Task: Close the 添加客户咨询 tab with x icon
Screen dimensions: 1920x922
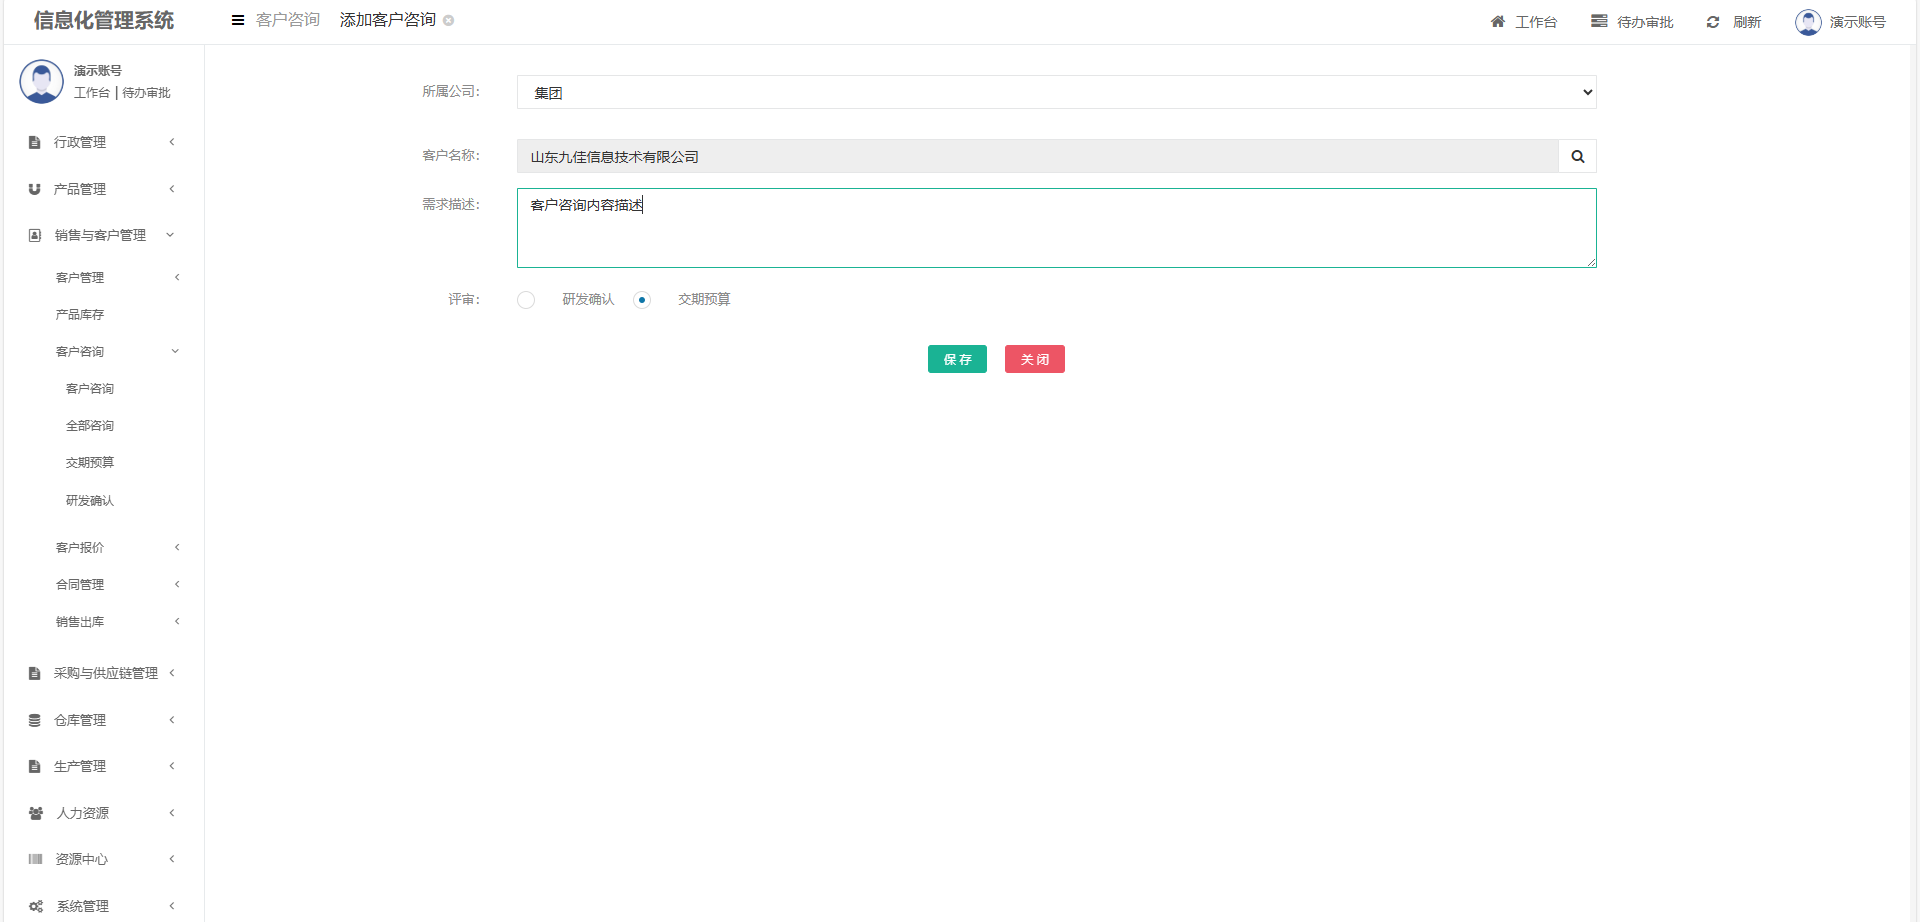Action: 449,20
